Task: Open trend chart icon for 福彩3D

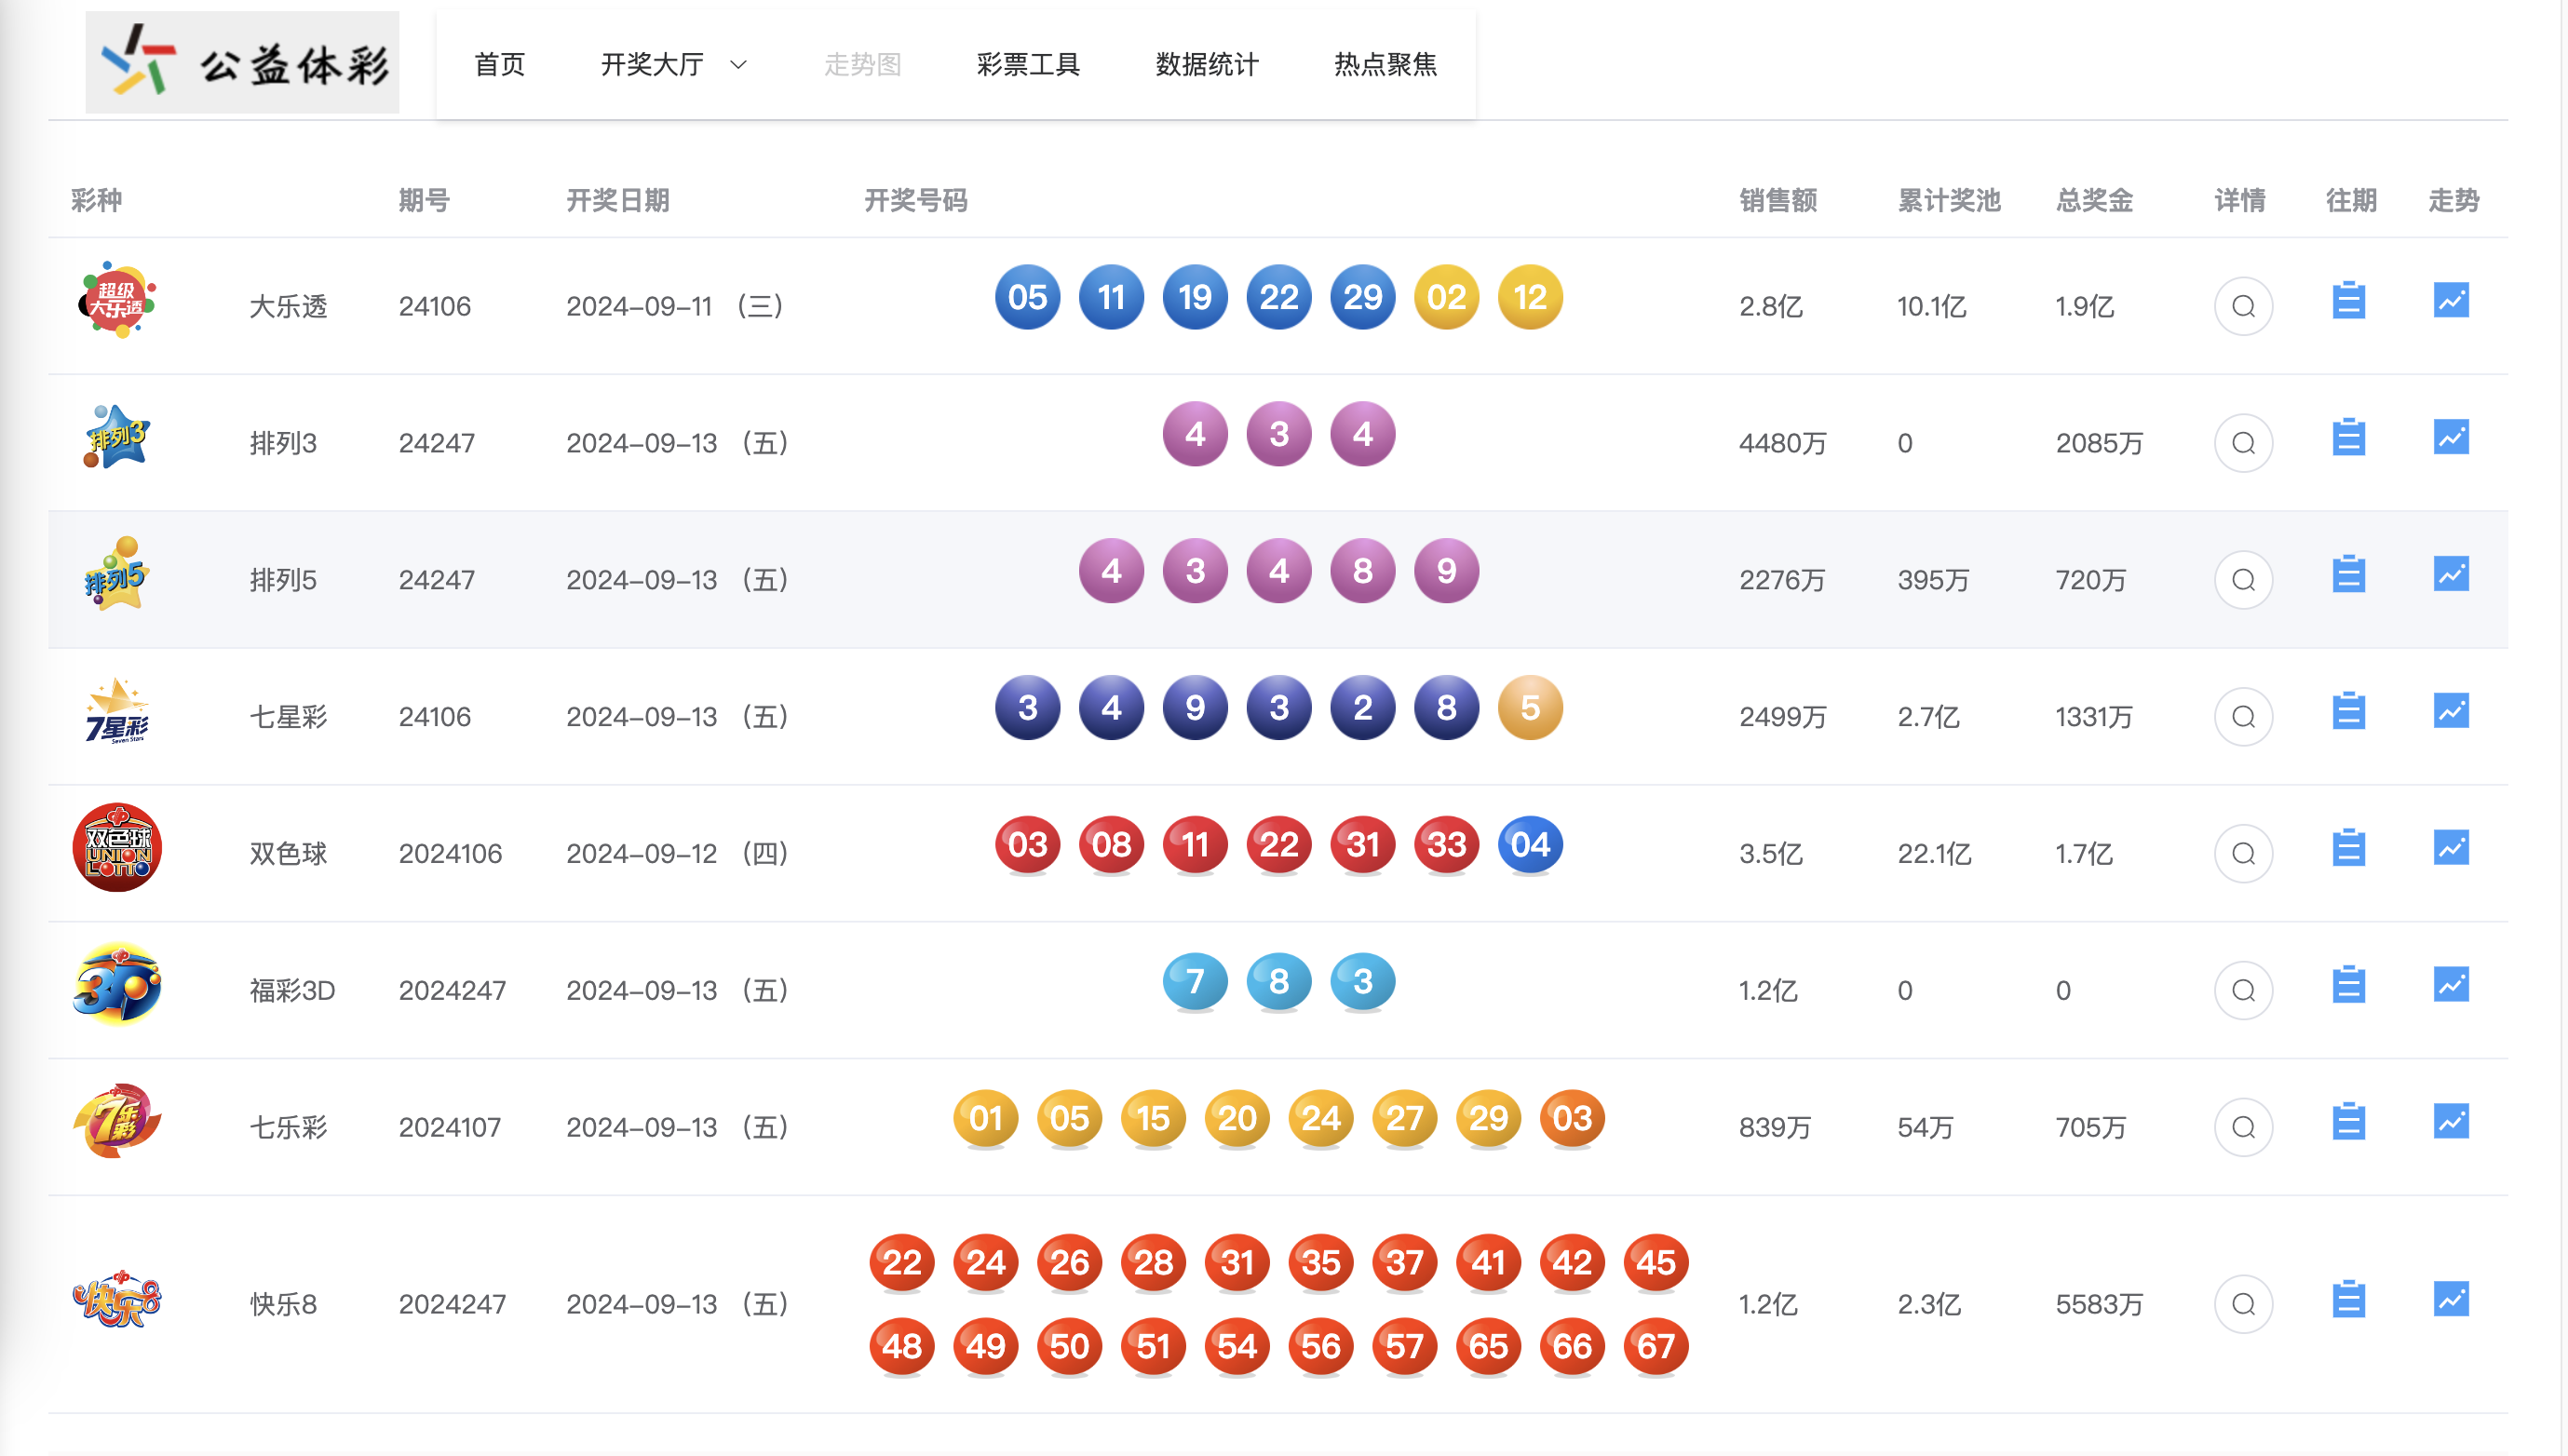Action: [x=2451, y=985]
